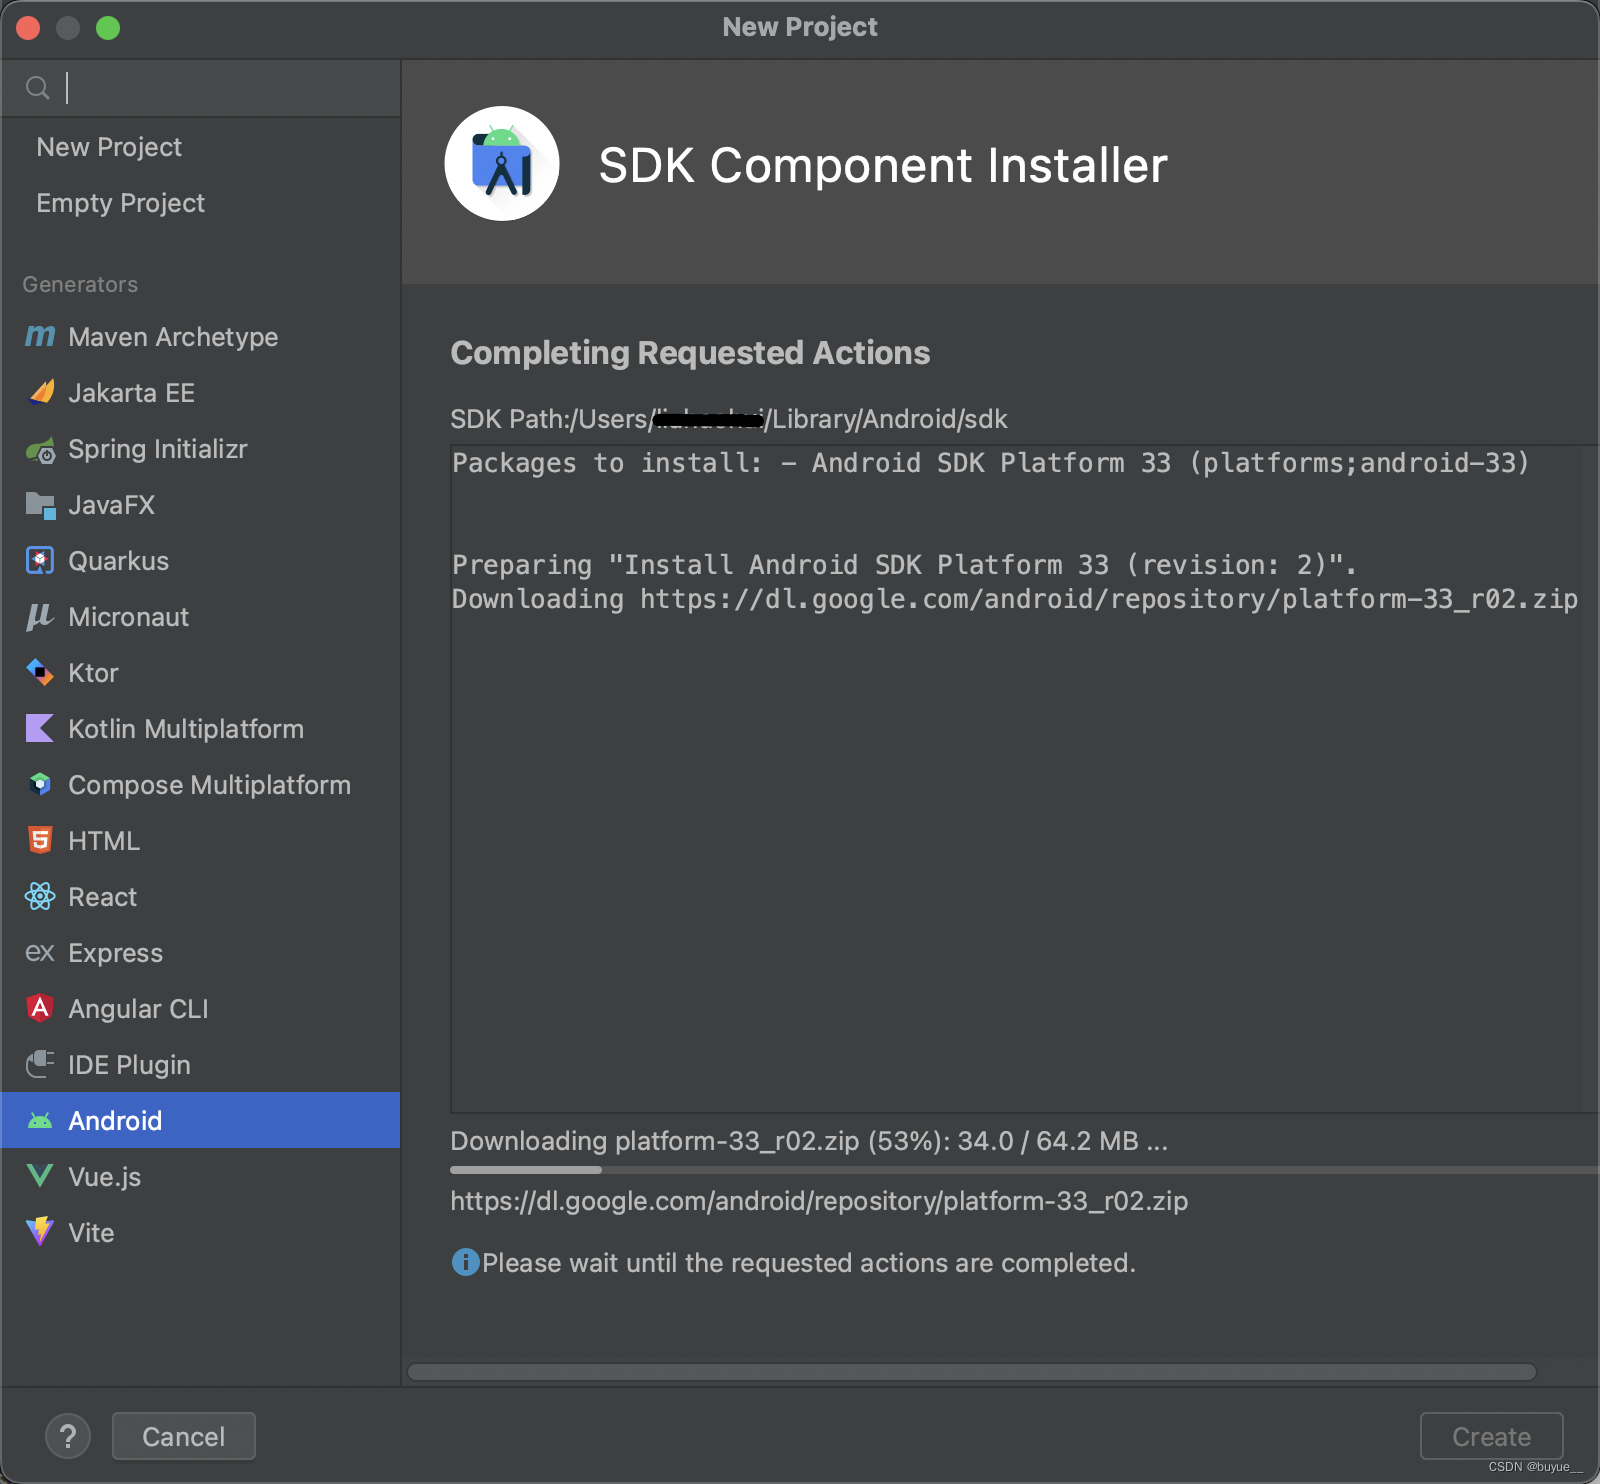Select the Quarkus label
Image resolution: width=1600 pixels, height=1484 pixels.
(118, 561)
